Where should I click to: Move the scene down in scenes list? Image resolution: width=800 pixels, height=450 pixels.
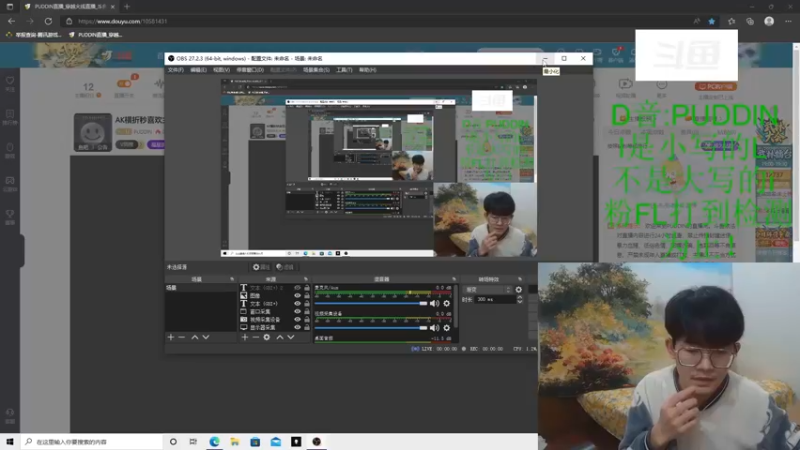point(206,337)
